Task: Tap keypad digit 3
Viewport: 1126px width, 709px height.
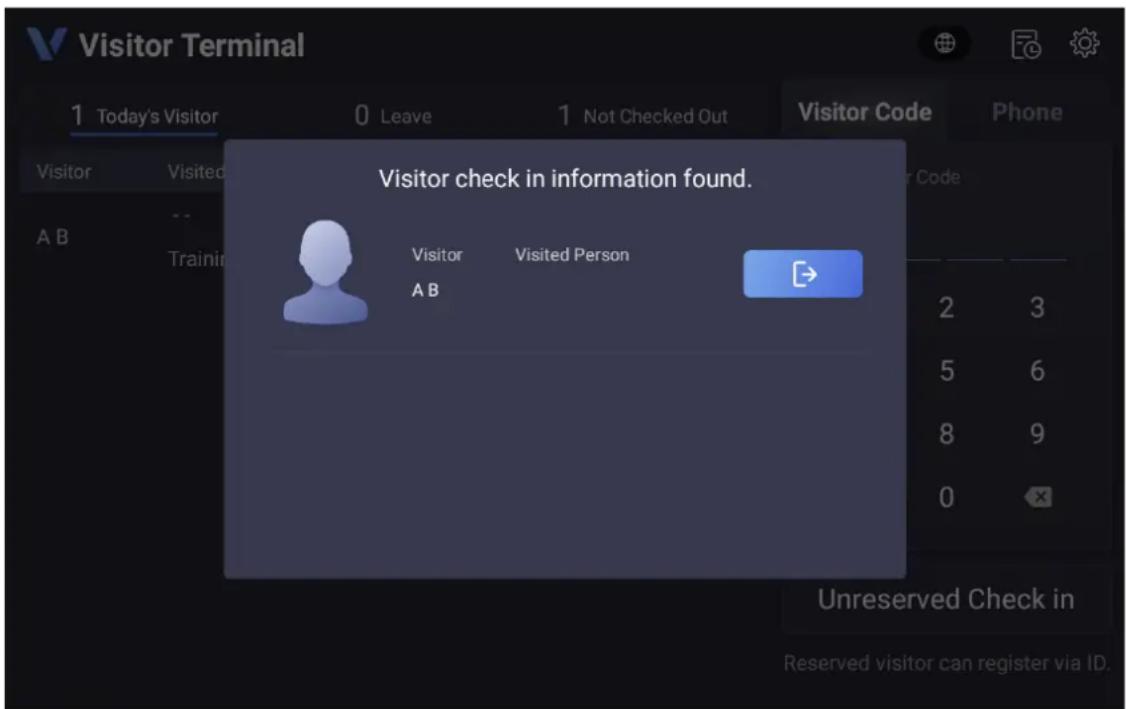Action: pyautogui.click(x=1037, y=307)
